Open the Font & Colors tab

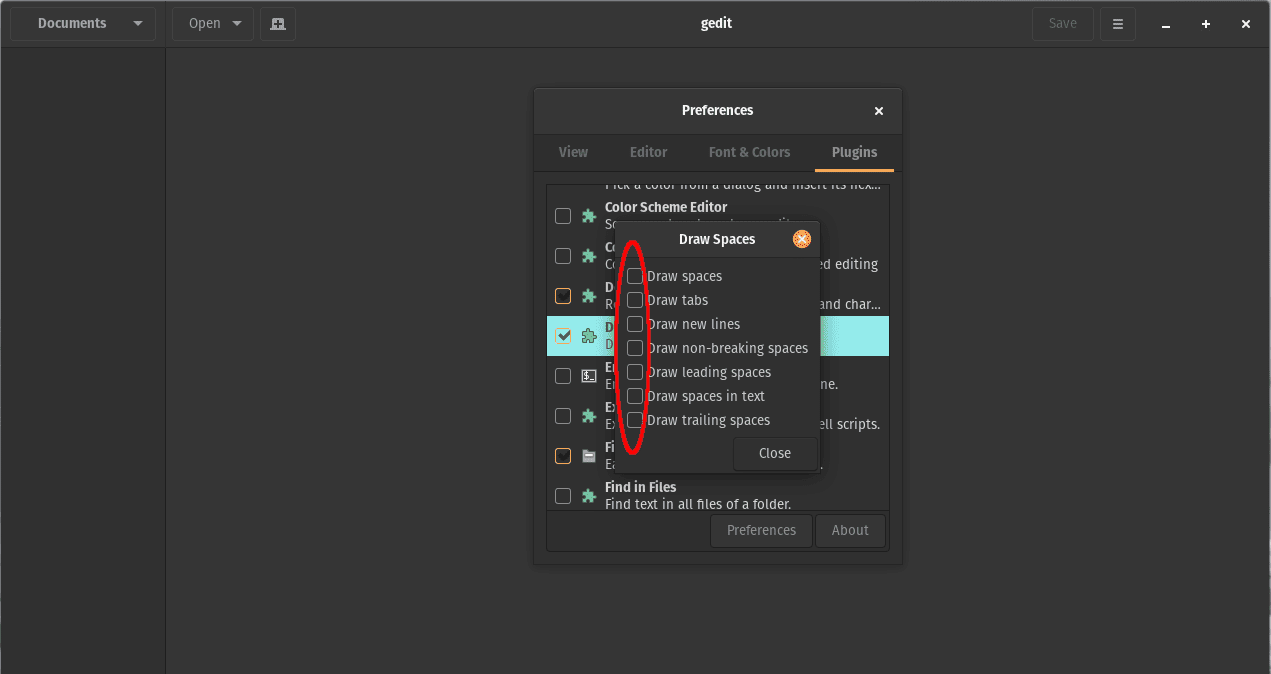[x=749, y=152]
